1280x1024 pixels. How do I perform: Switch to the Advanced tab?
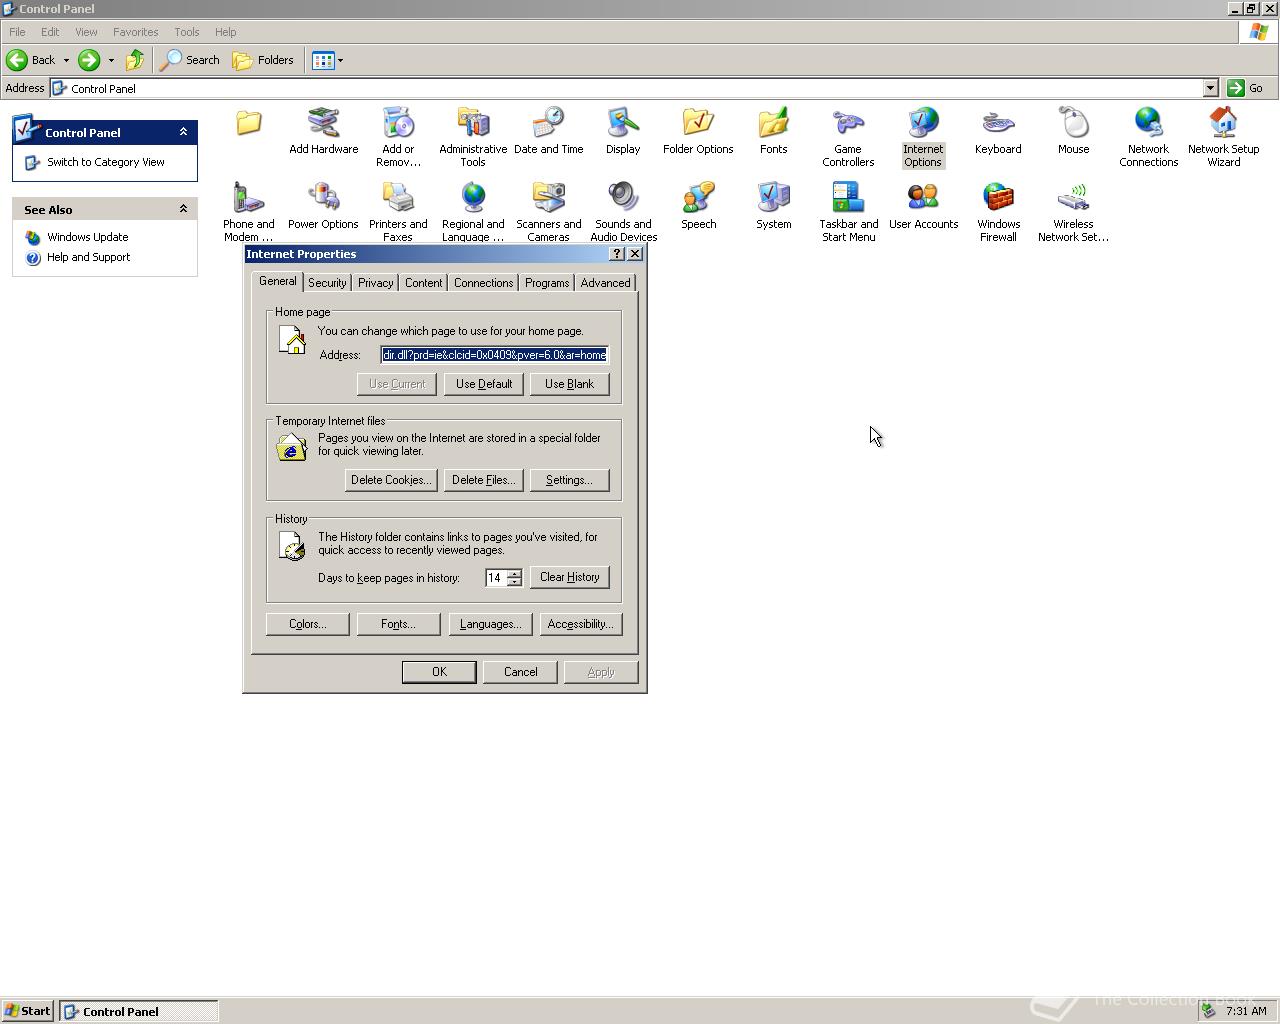605,283
